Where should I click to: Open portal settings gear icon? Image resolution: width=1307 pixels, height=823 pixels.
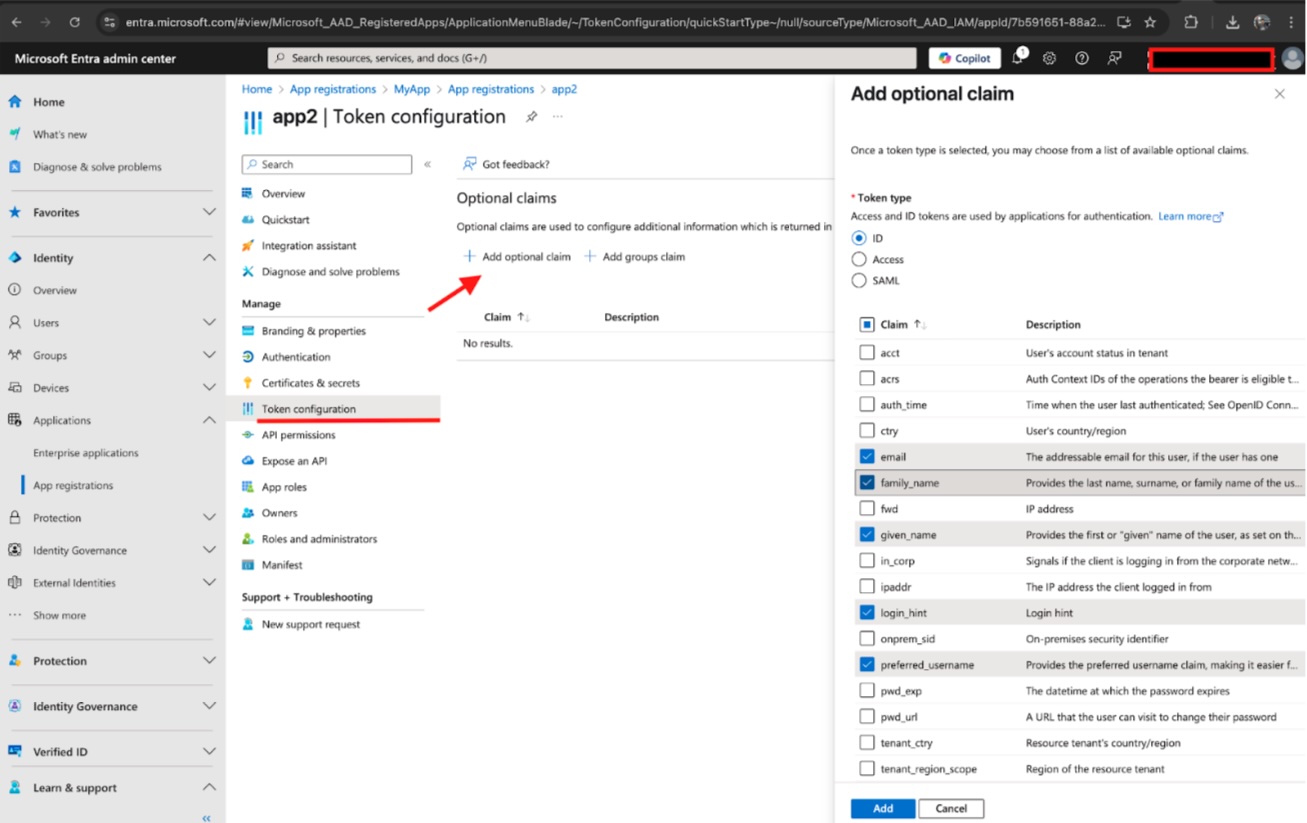(1049, 58)
